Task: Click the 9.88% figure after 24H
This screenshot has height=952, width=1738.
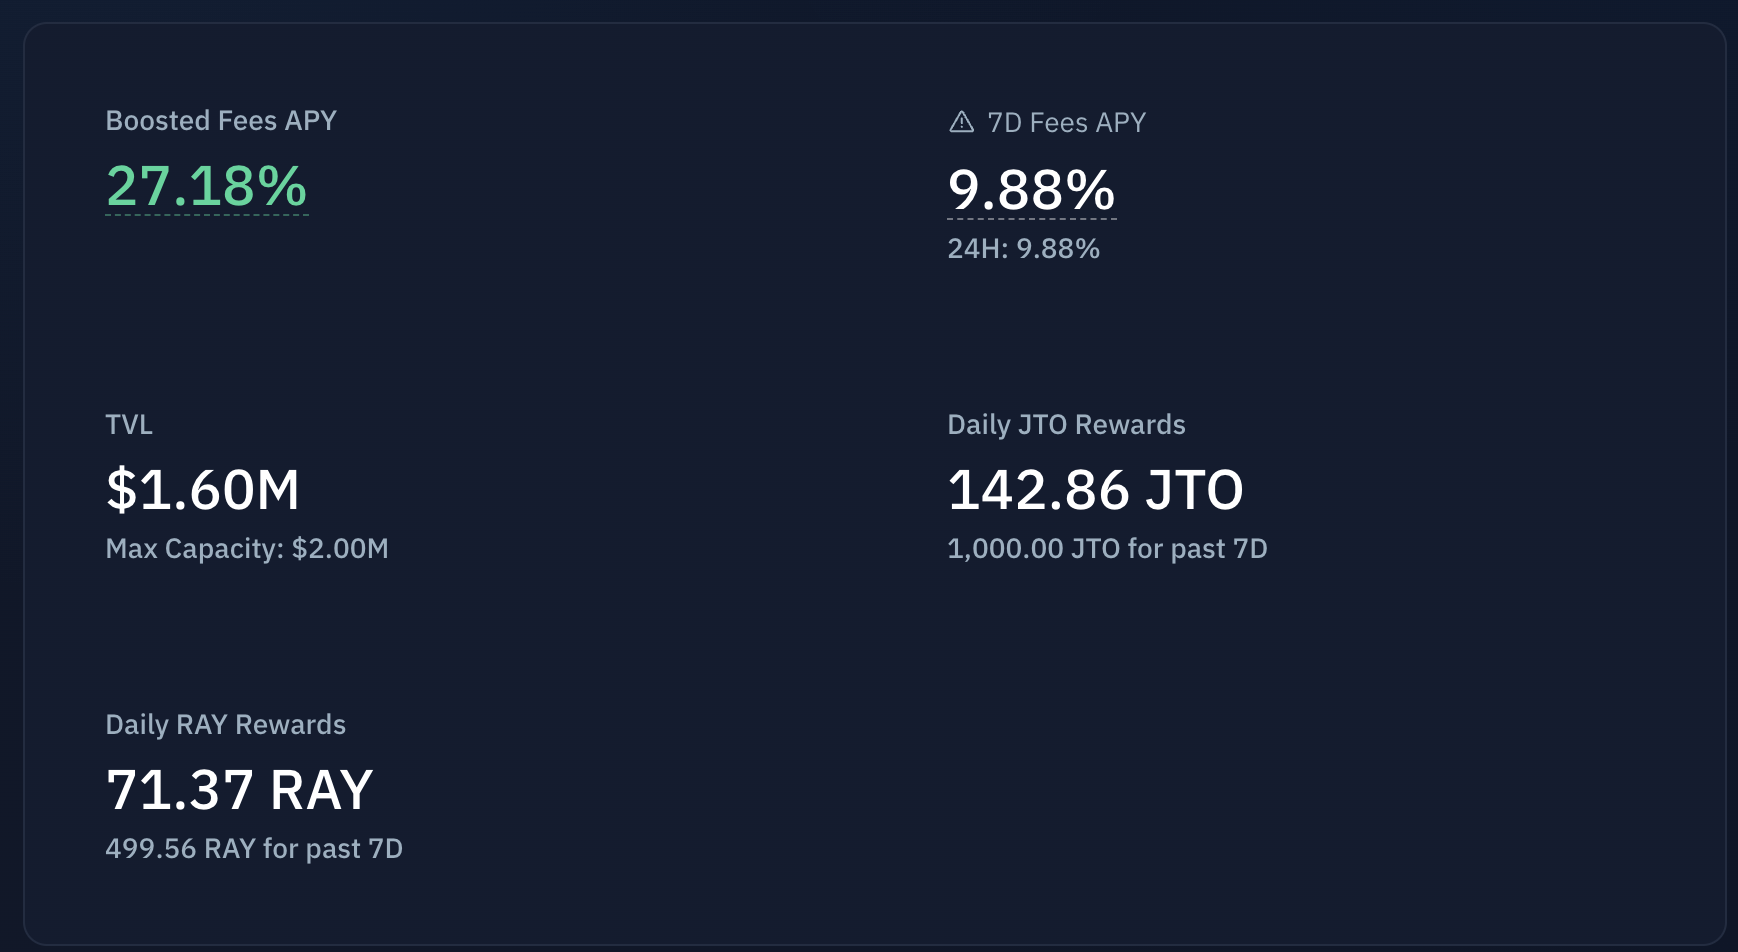Action: (1058, 249)
